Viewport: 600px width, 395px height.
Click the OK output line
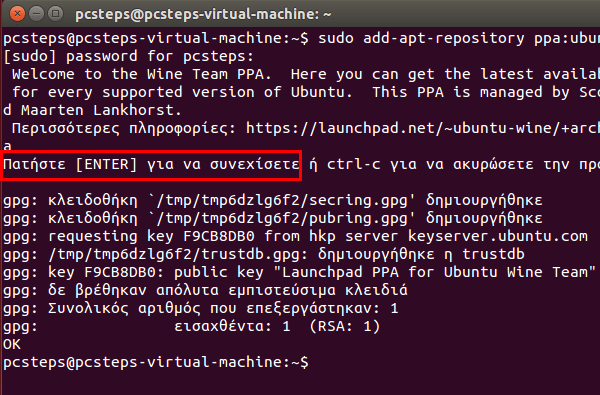[12, 344]
